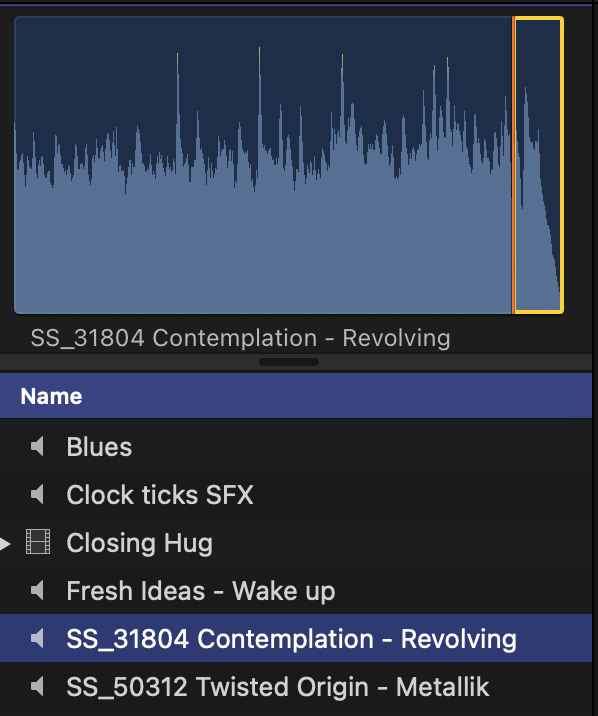The width and height of the screenshot is (598, 716).
Task: Click the SS_31804 Contemplation - Revolving label under the waveform
Action: pyautogui.click(x=241, y=338)
